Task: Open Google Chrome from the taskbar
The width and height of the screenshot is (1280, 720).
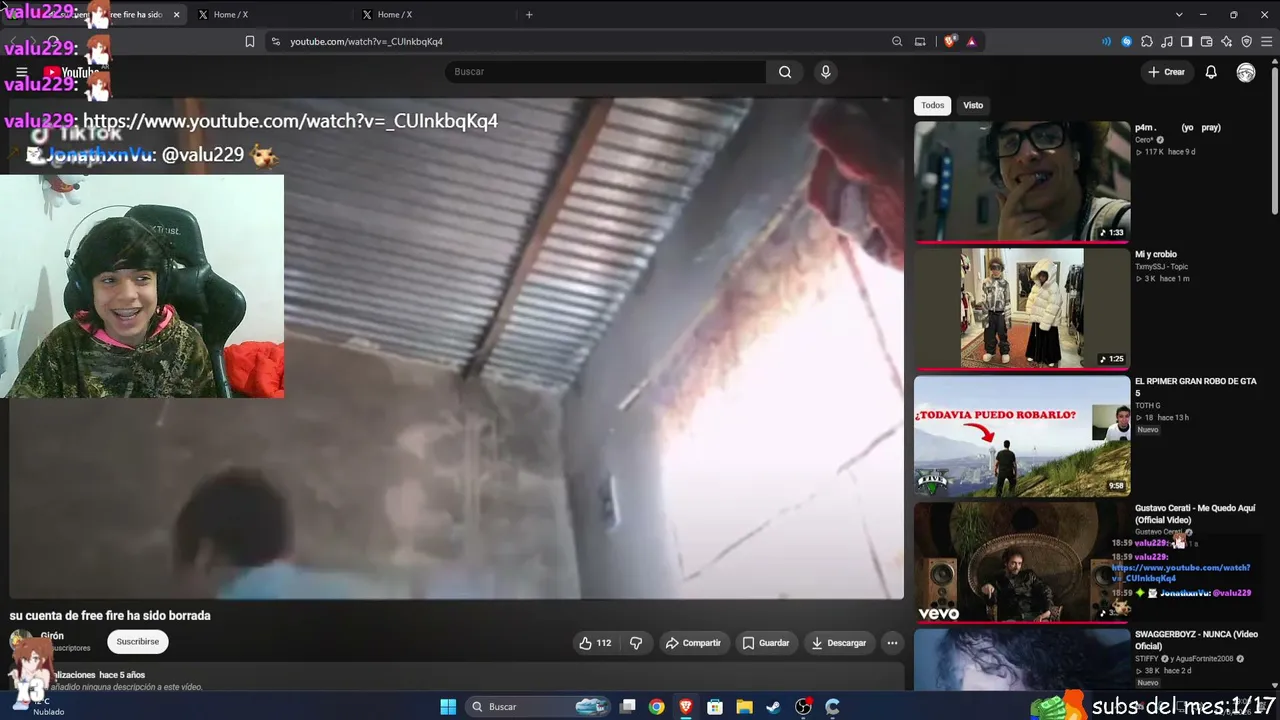Action: pos(656,707)
